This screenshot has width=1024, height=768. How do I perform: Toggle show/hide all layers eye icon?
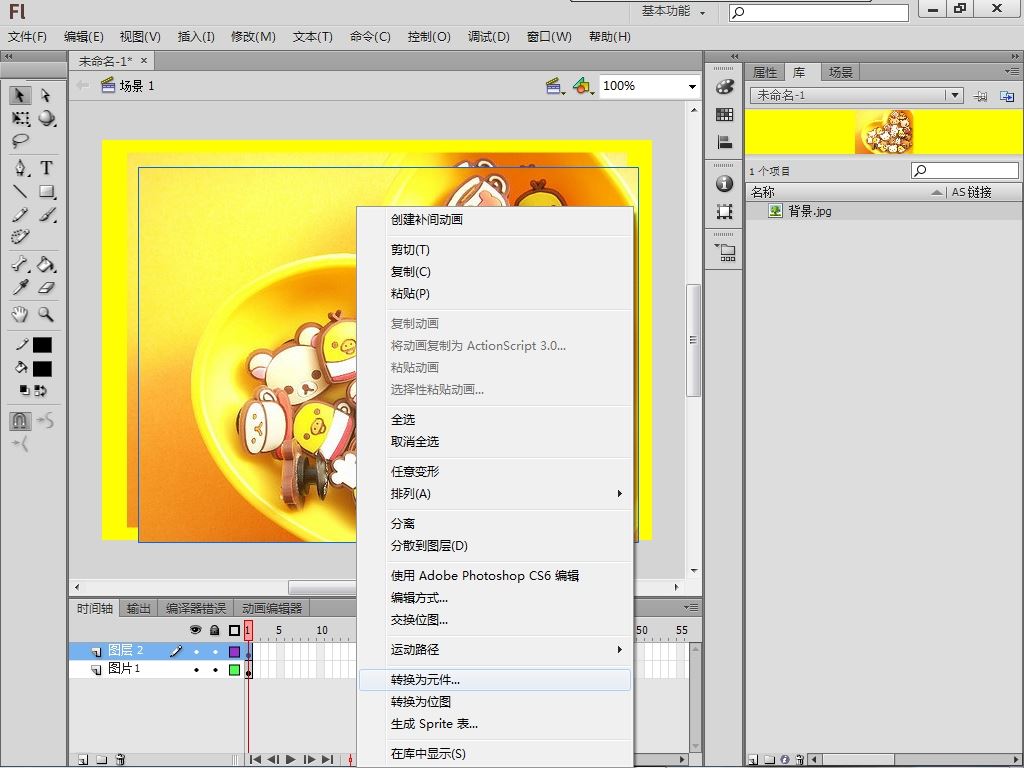pyautogui.click(x=196, y=630)
